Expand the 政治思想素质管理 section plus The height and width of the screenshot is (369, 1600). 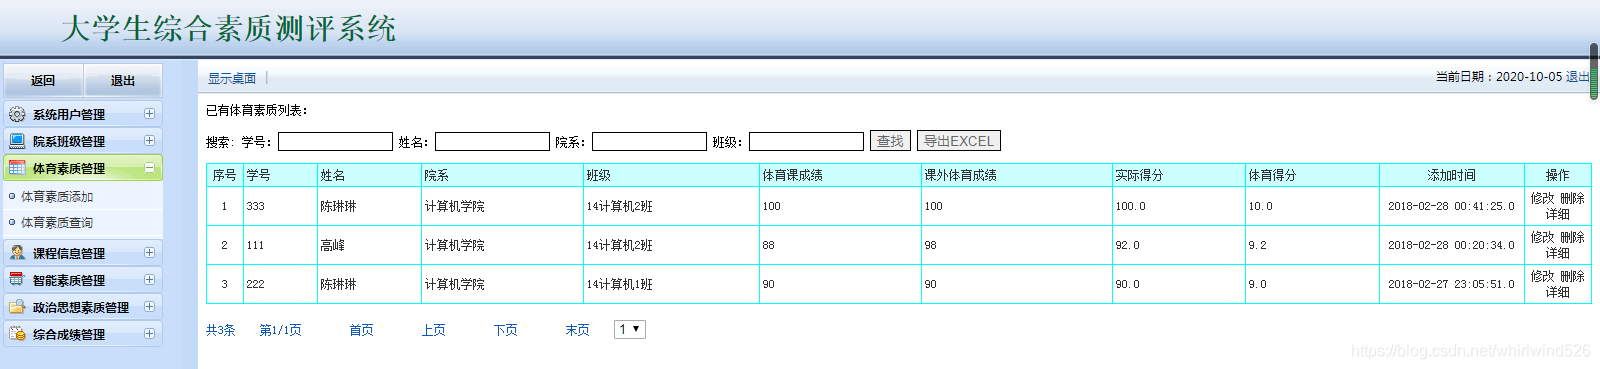pyautogui.click(x=149, y=307)
